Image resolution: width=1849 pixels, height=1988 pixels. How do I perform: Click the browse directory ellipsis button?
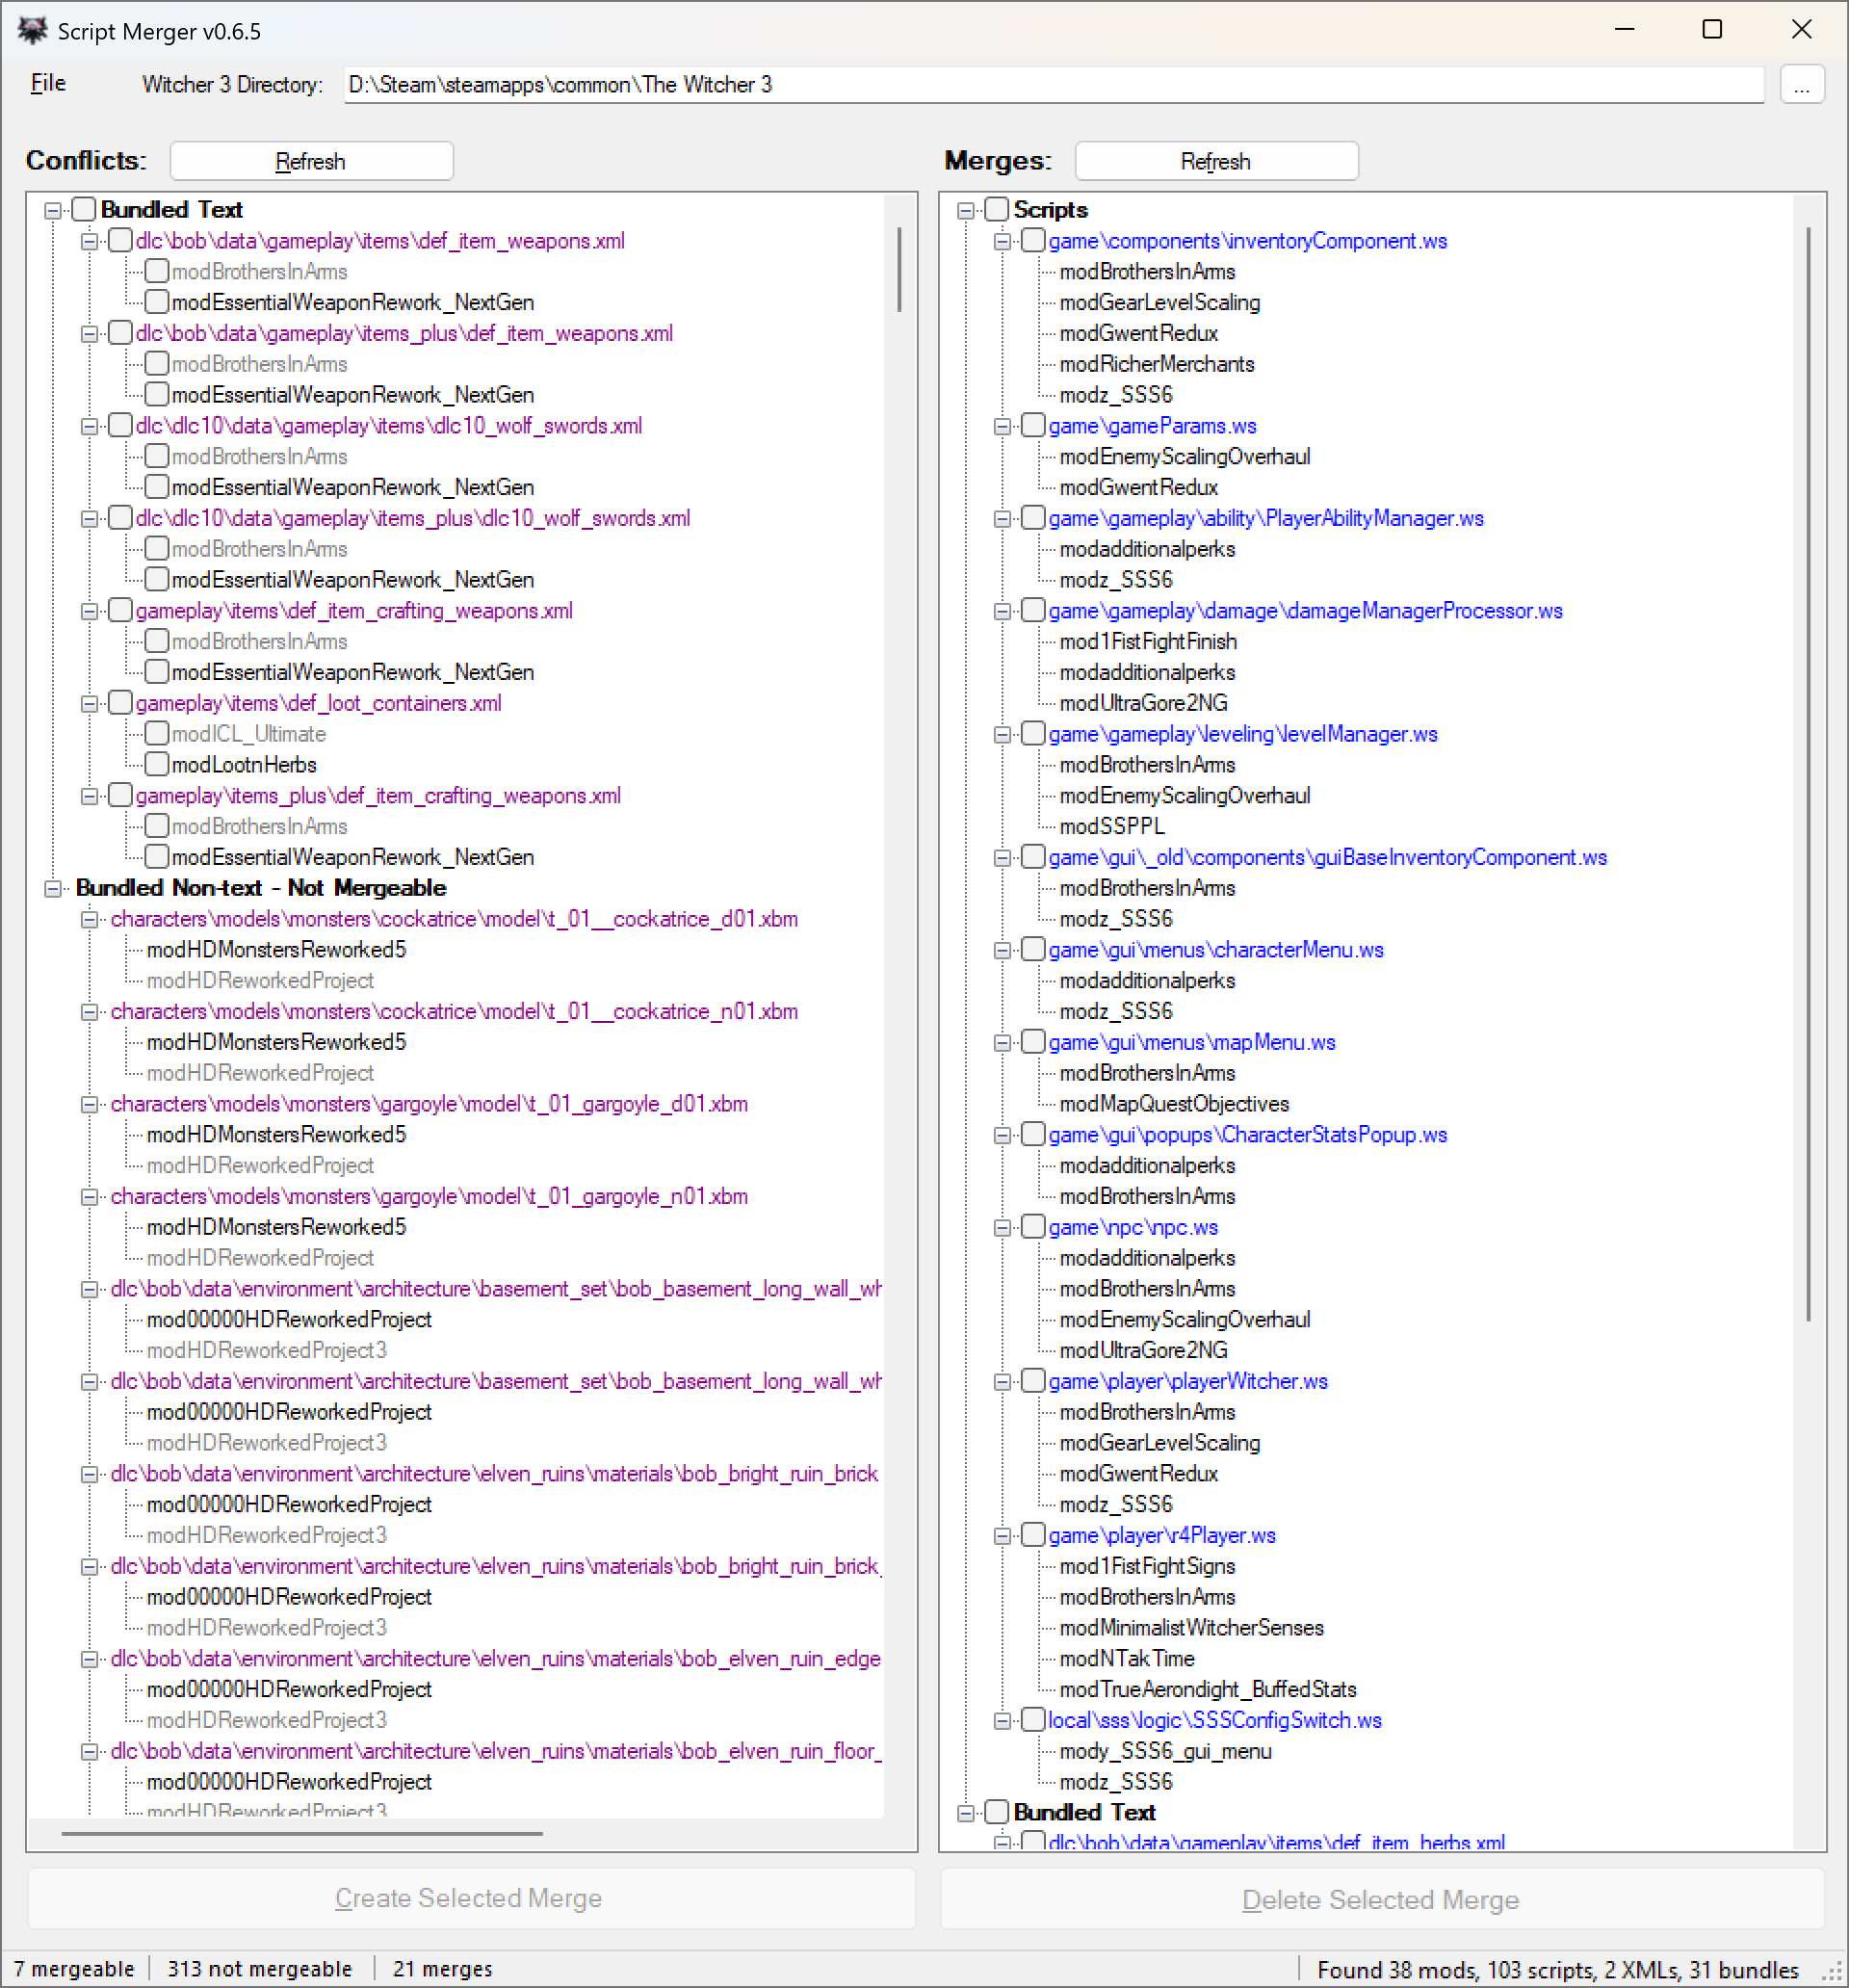[1801, 85]
